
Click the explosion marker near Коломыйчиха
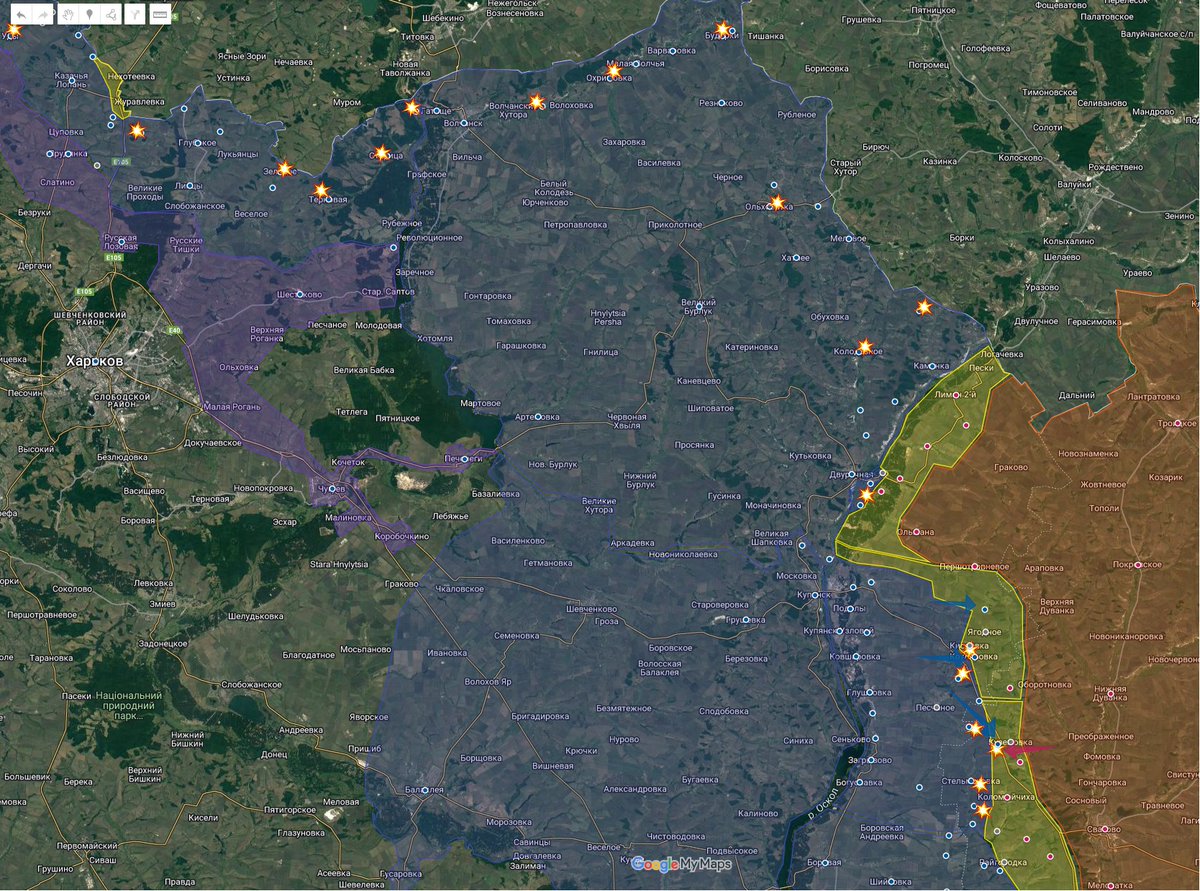[983, 810]
